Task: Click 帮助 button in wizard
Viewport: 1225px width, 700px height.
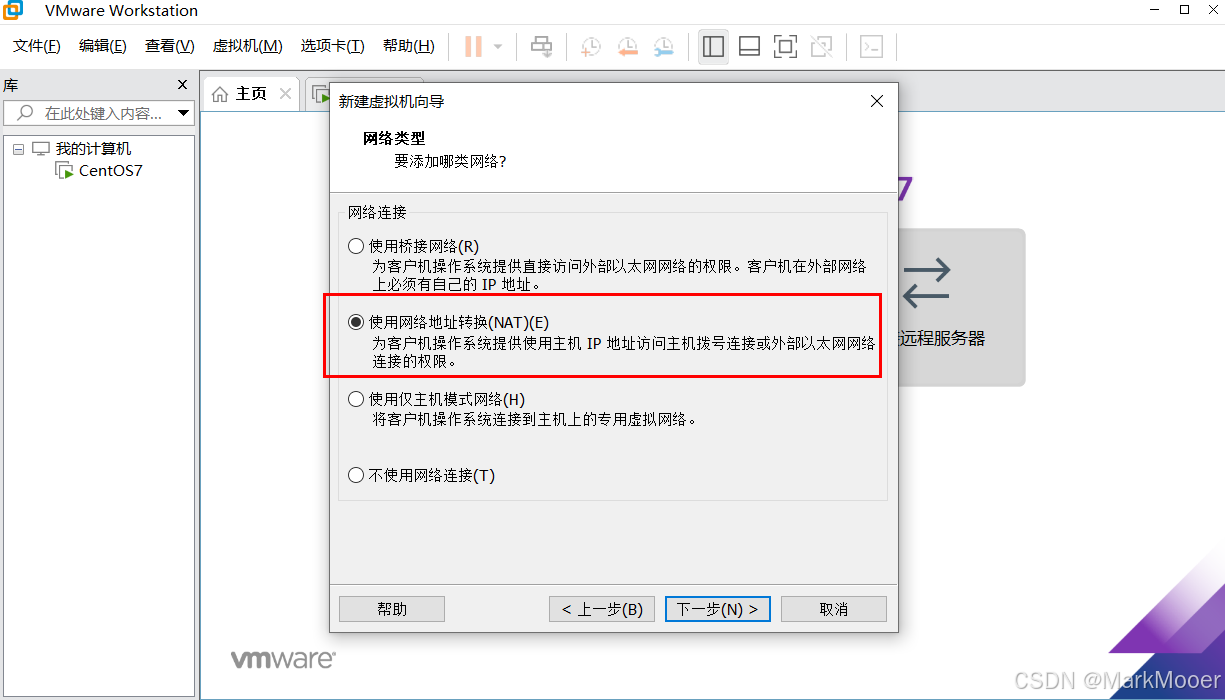Action: pos(392,609)
